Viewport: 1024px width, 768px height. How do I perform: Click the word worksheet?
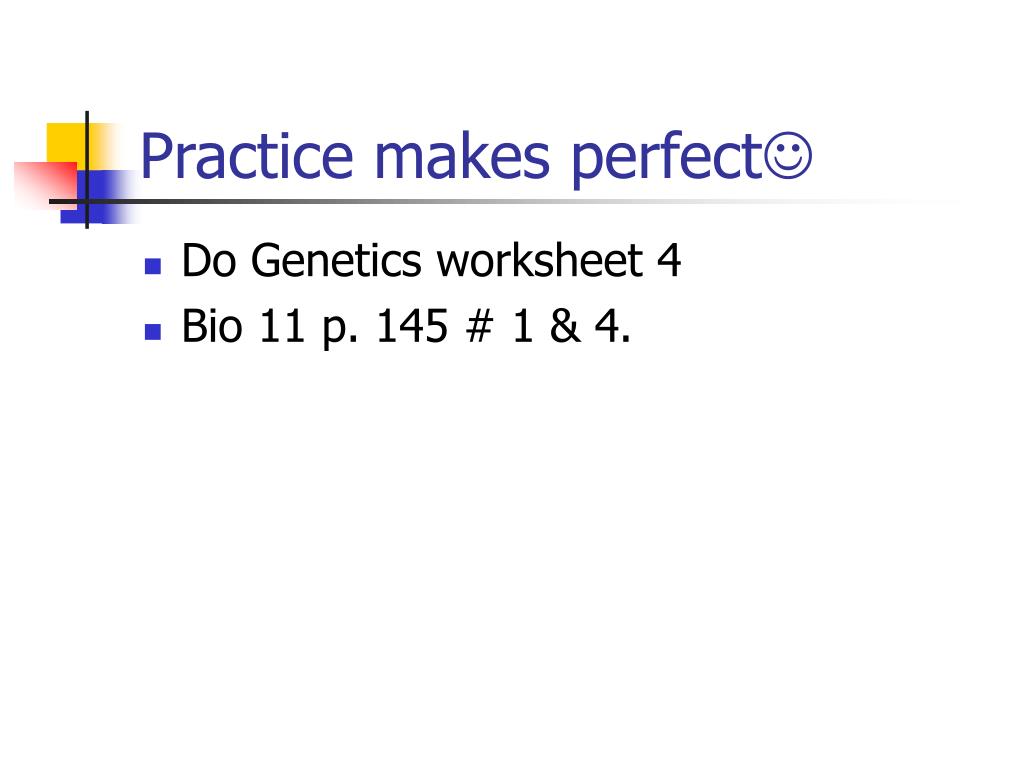click(540, 261)
